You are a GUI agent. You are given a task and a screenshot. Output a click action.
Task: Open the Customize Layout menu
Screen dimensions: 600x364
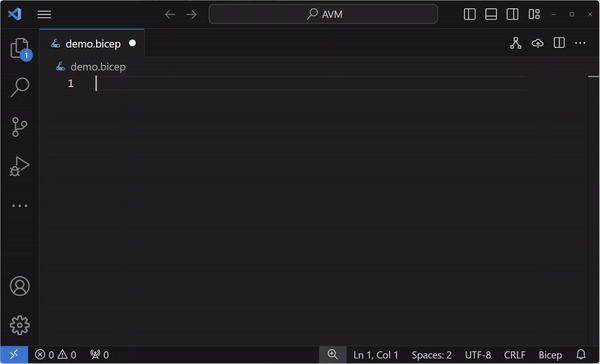click(534, 14)
